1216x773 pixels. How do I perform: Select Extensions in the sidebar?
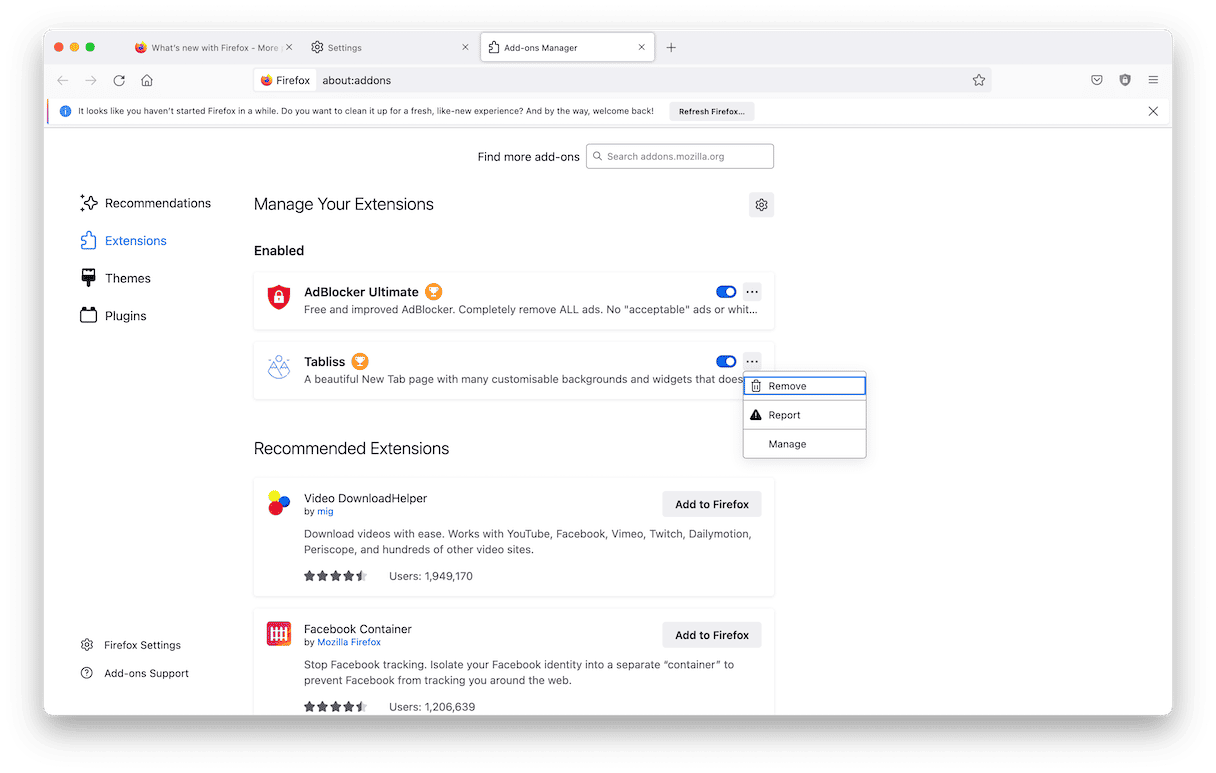123,241
